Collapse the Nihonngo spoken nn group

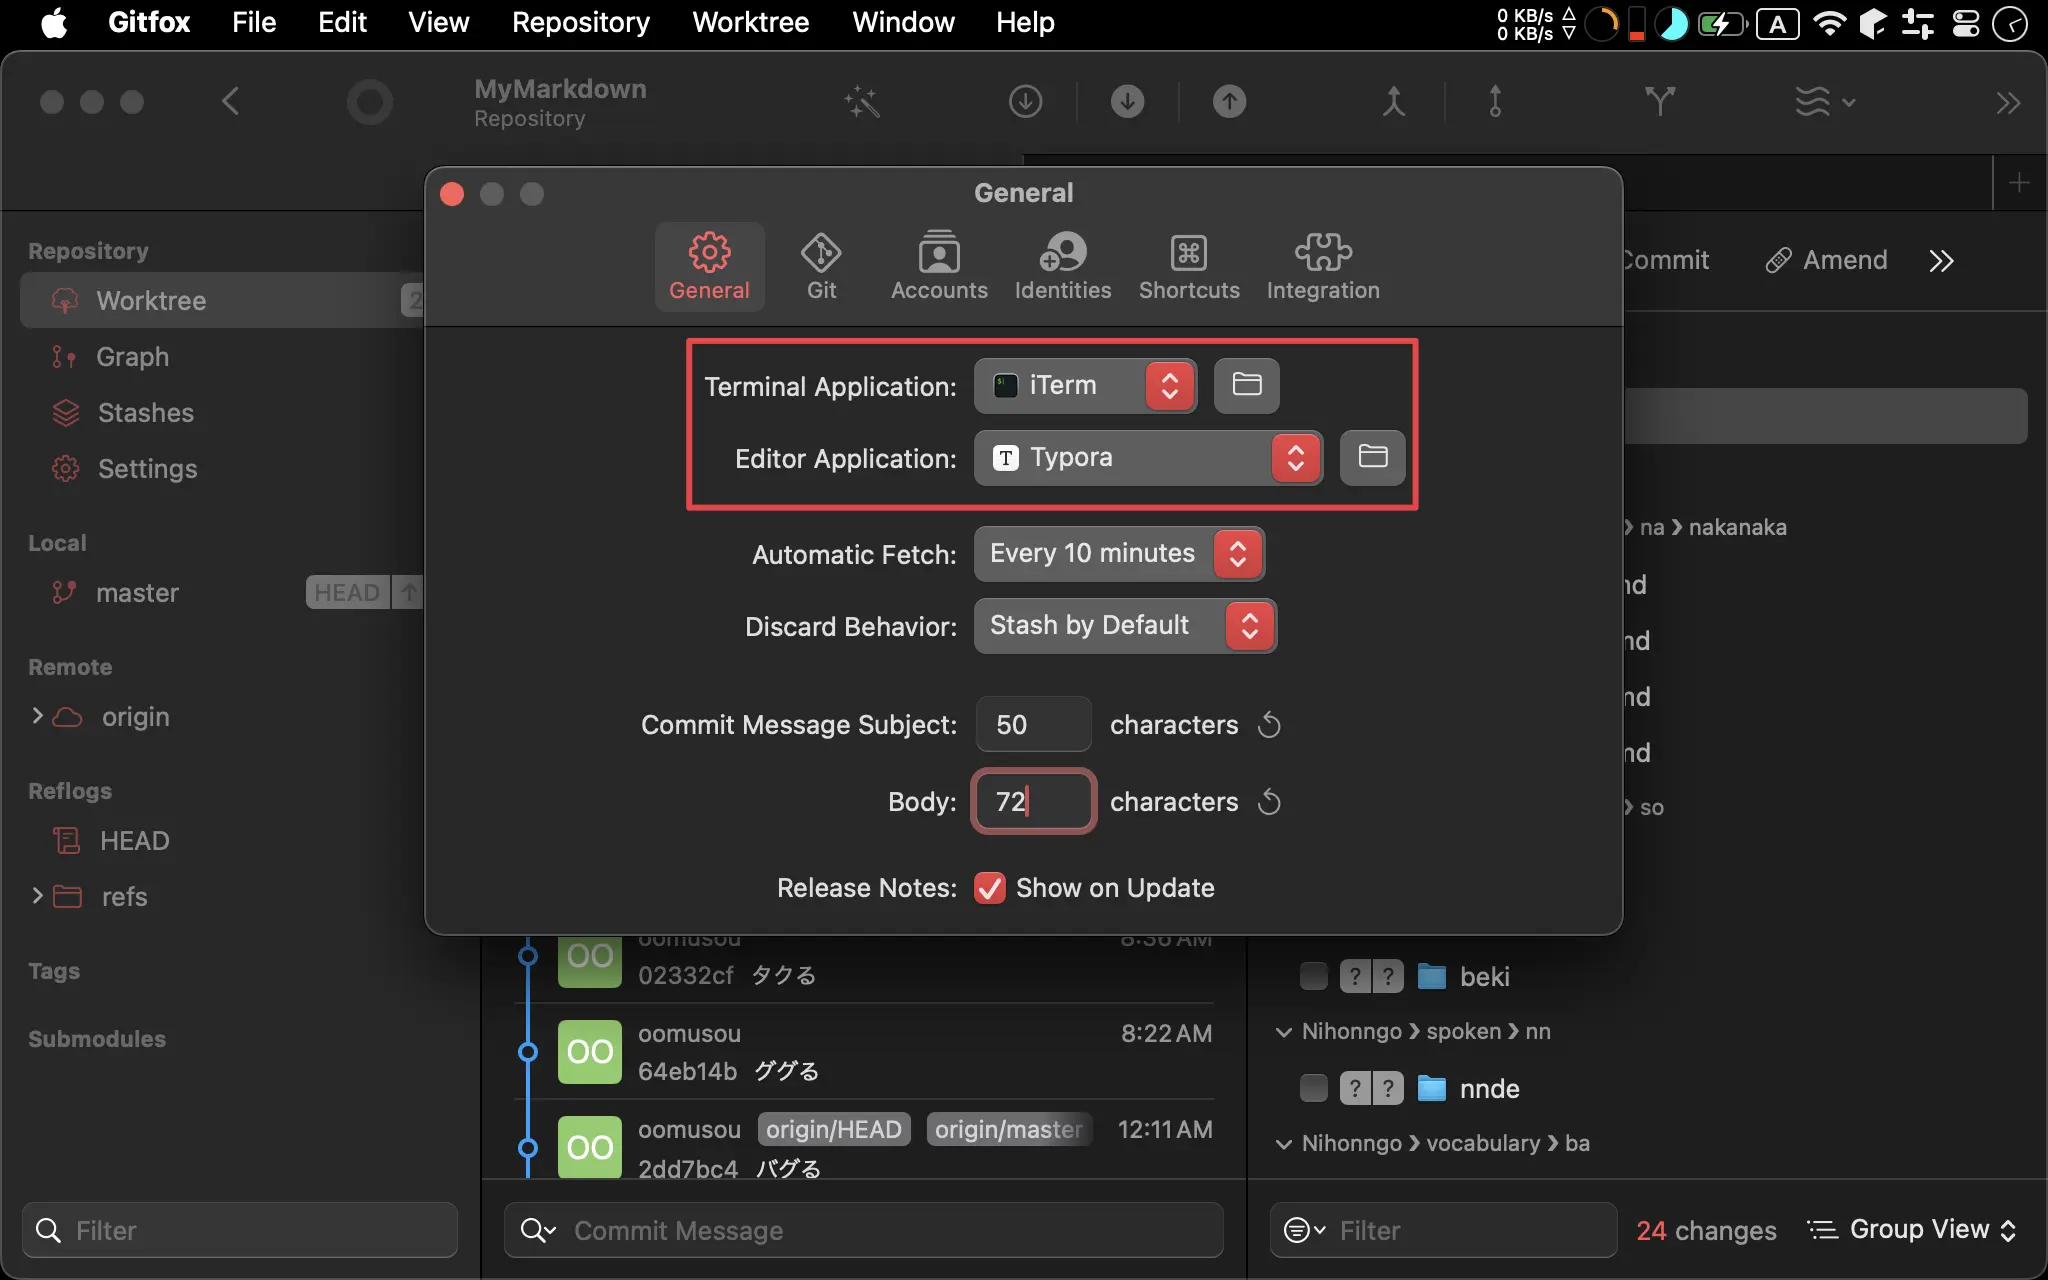1283,1032
